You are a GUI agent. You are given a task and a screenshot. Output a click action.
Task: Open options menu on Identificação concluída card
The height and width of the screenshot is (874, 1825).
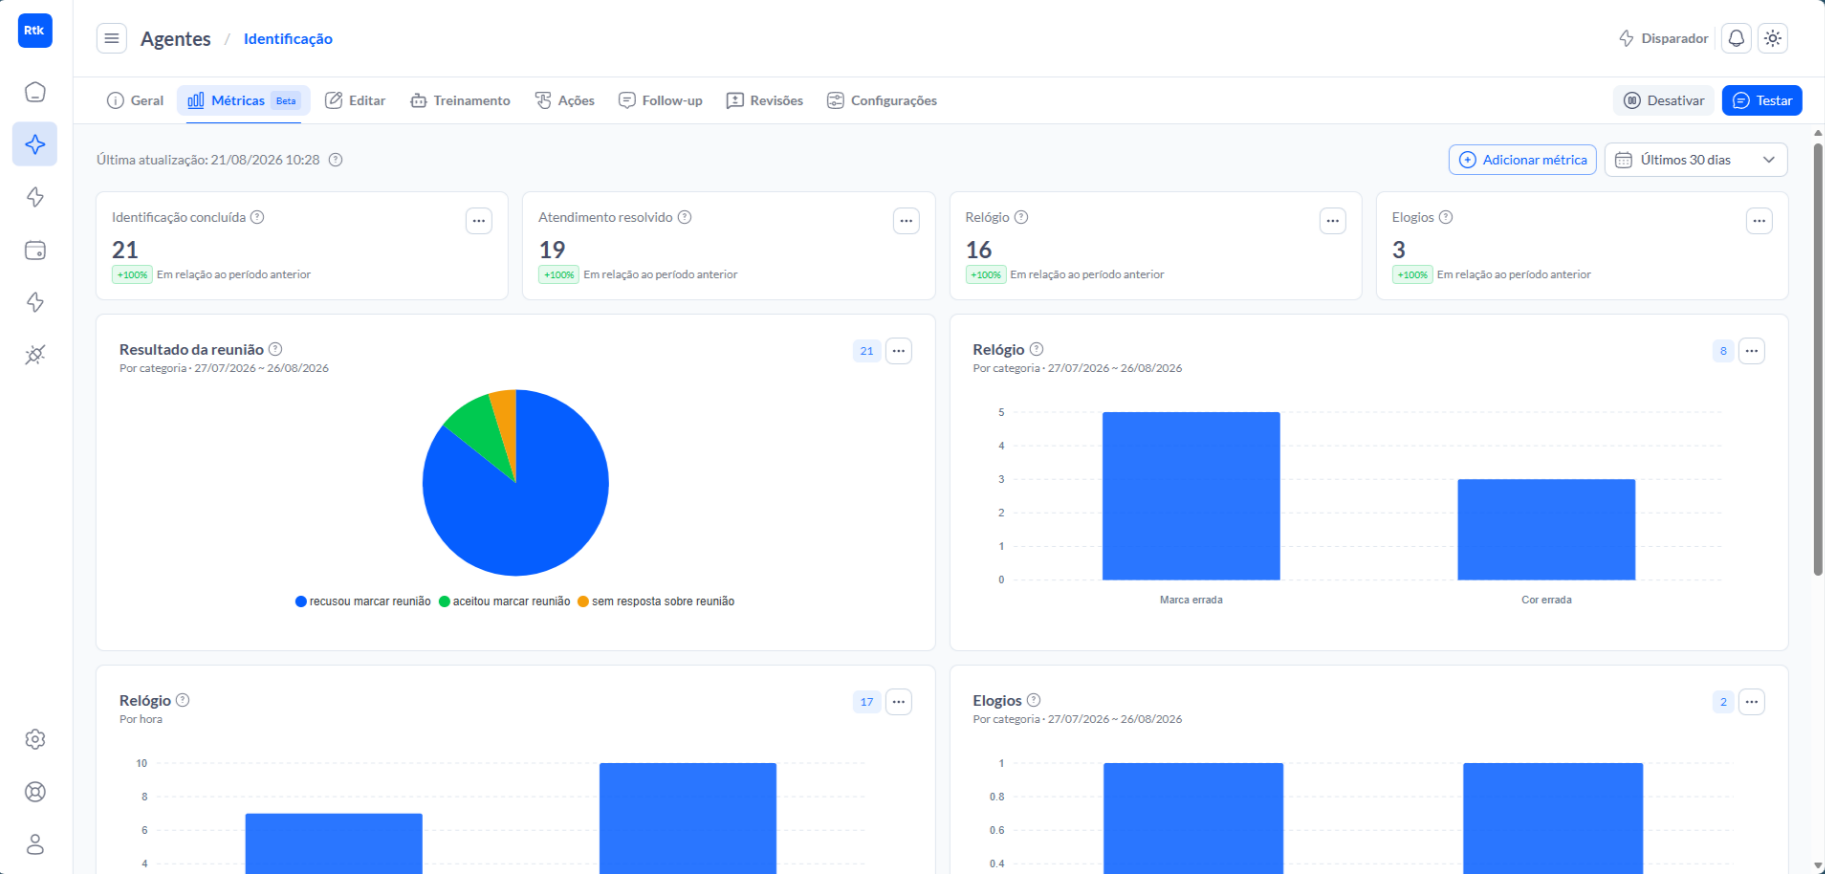(479, 221)
